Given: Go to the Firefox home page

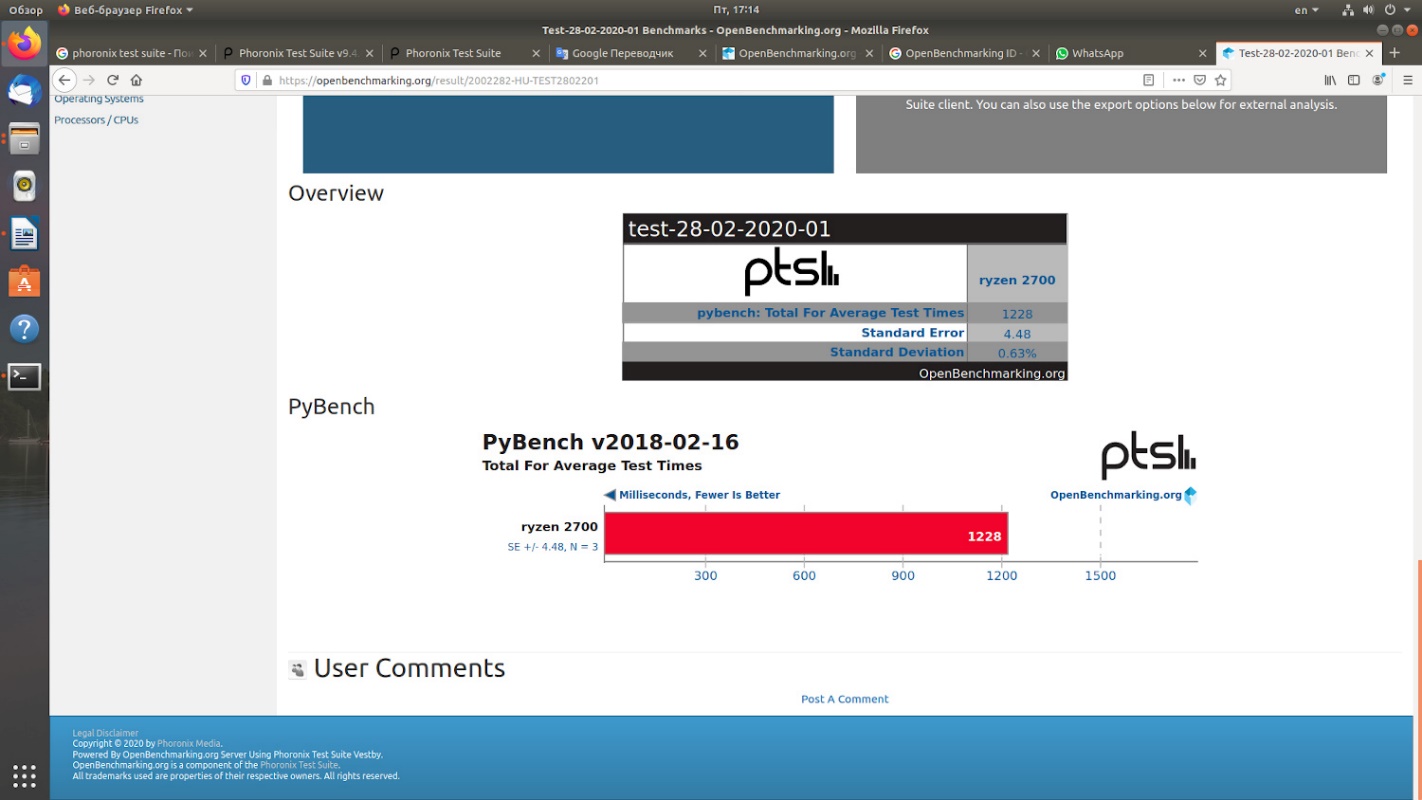Looking at the screenshot, I should 137,80.
